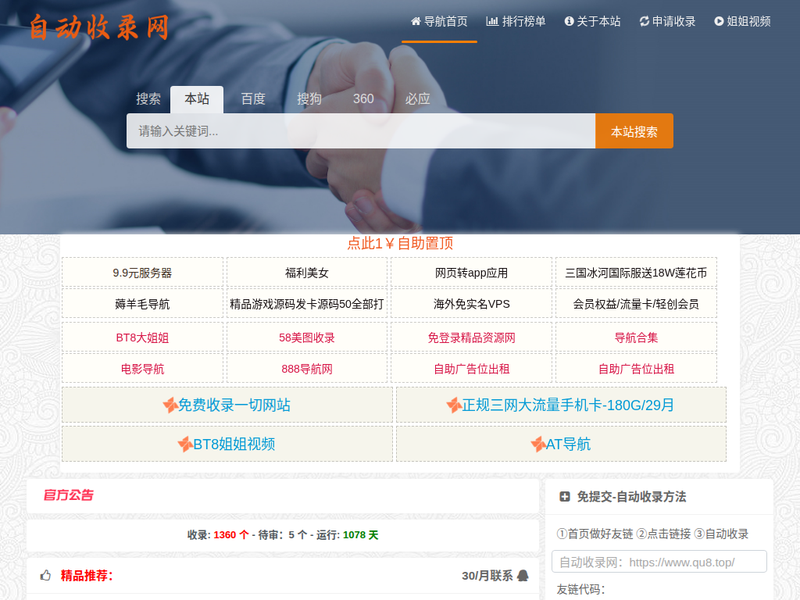Screen dimensions: 800x600
Task: Open the 电影导航 link
Action: pyautogui.click(x=142, y=369)
